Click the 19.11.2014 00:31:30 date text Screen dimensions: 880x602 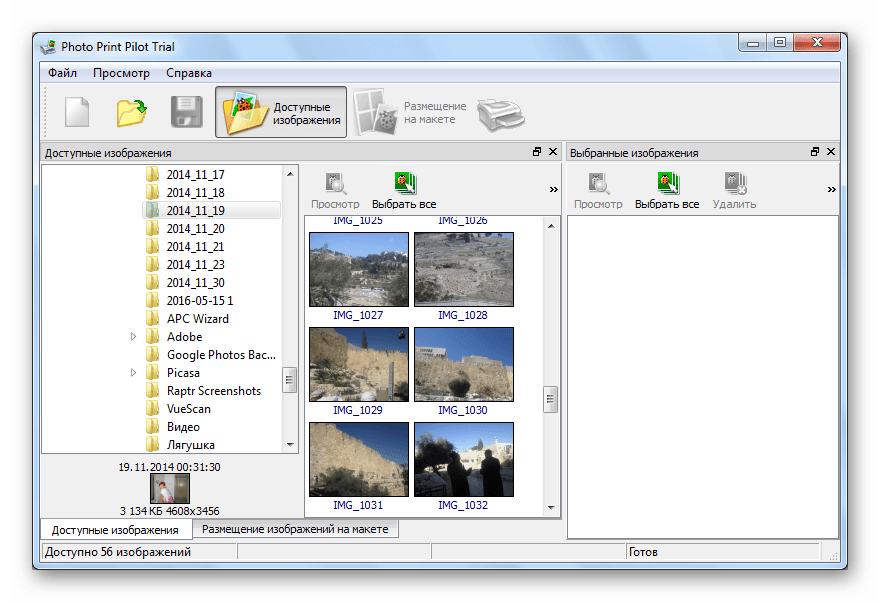(169, 467)
